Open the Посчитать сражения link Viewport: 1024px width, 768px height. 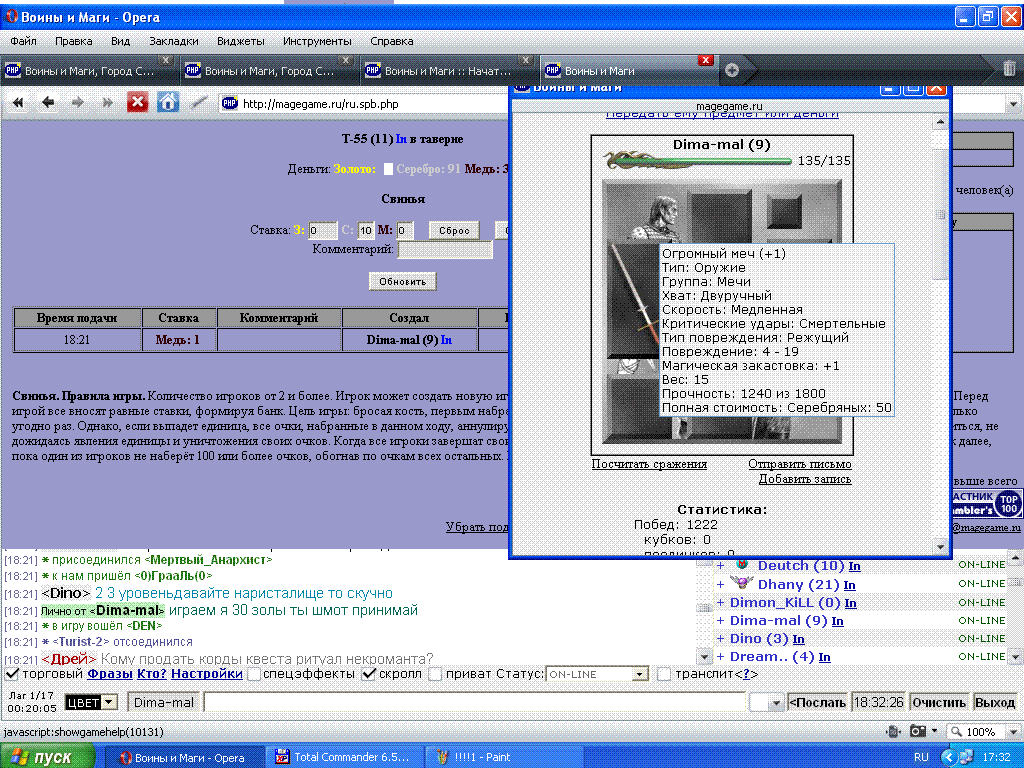[649, 464]
